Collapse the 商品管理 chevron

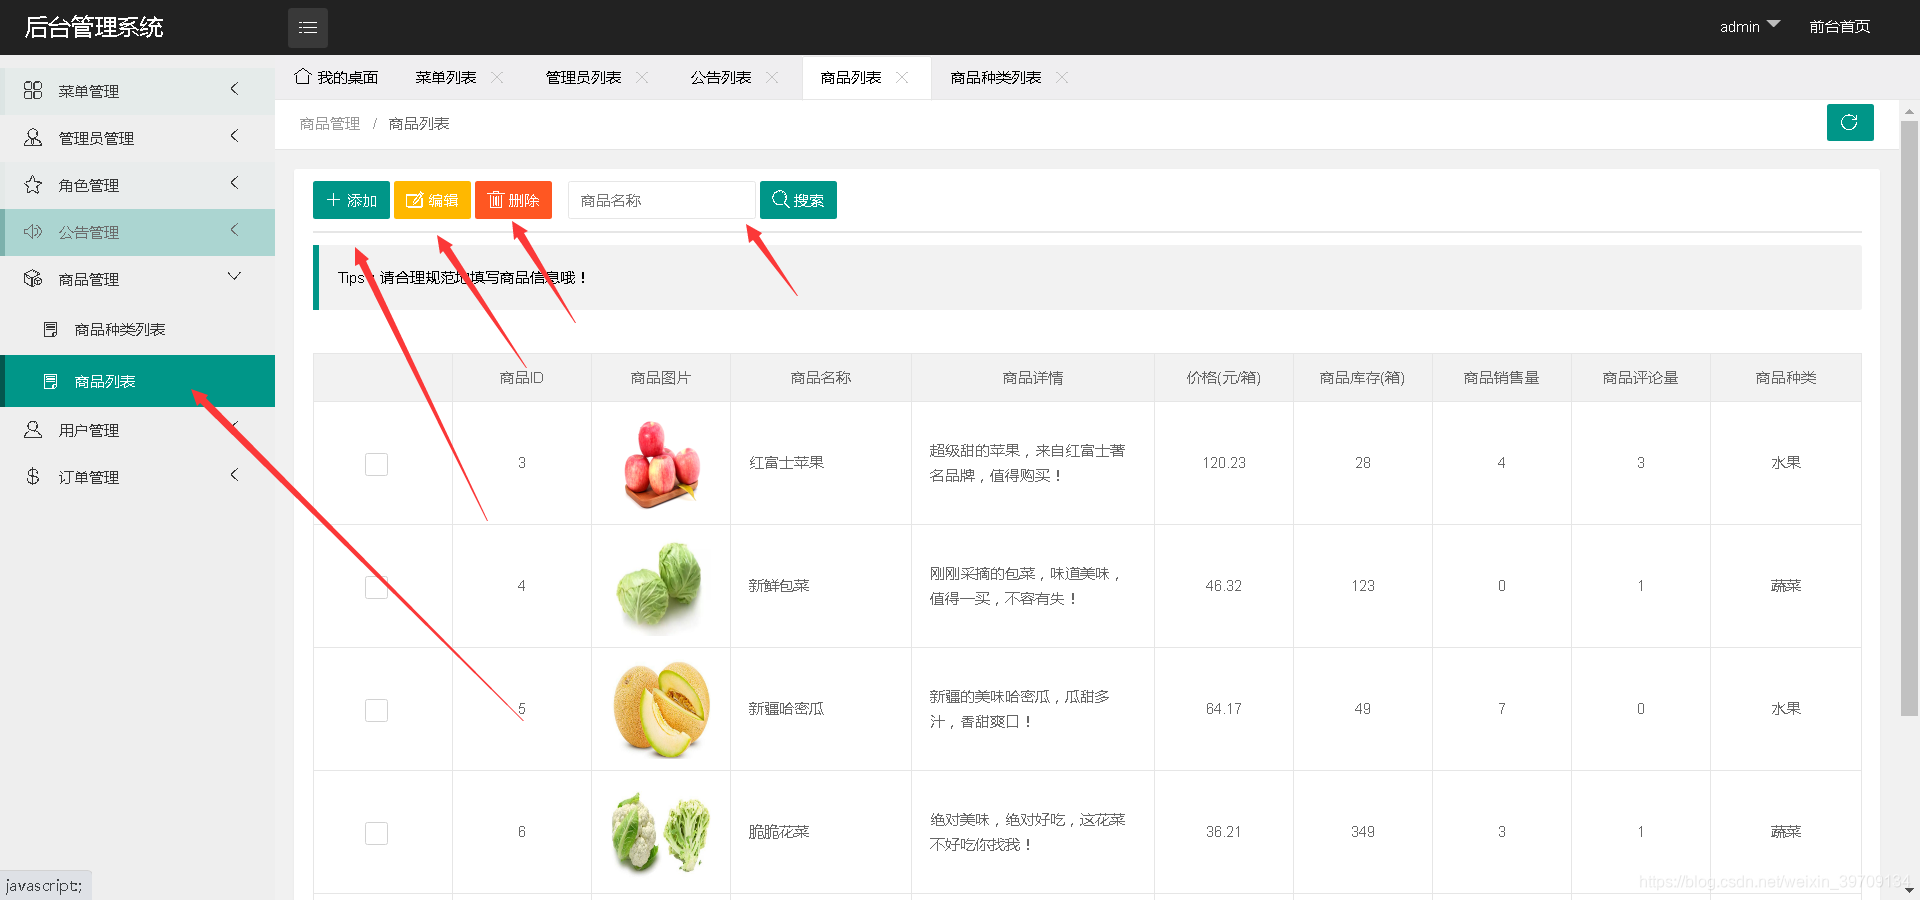(234, 276)
